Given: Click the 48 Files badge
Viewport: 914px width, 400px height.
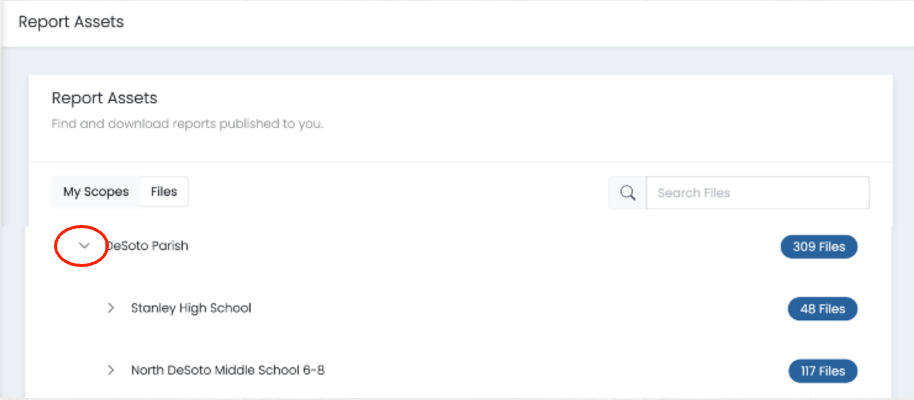Looking at the screenshot, I should 822,309.
